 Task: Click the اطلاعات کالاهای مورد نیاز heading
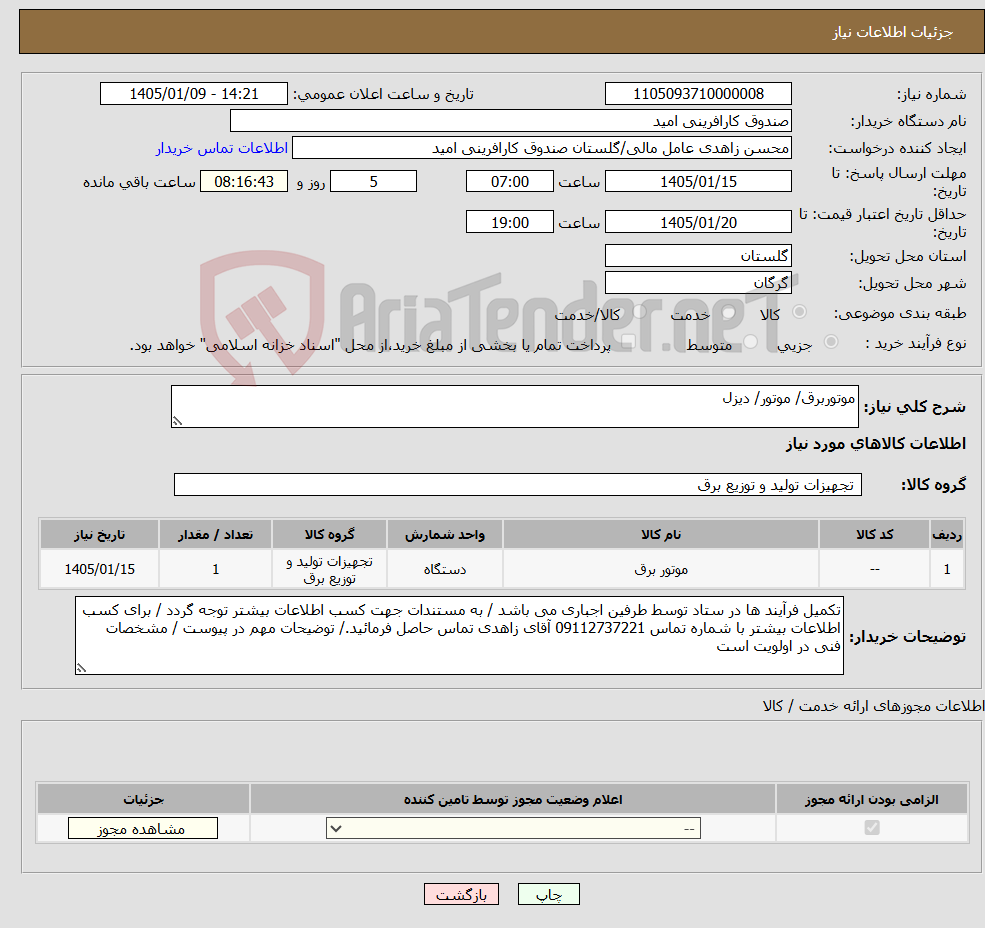[876, 444]
